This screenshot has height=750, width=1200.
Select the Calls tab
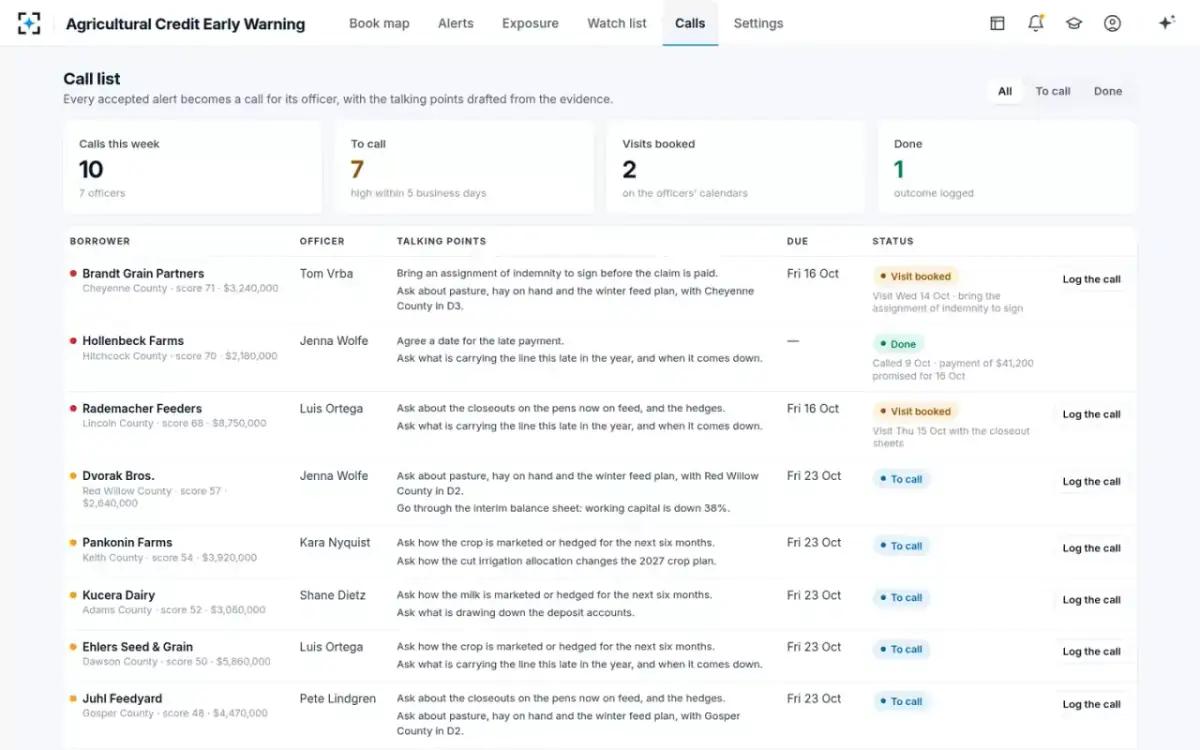point(690,23)
